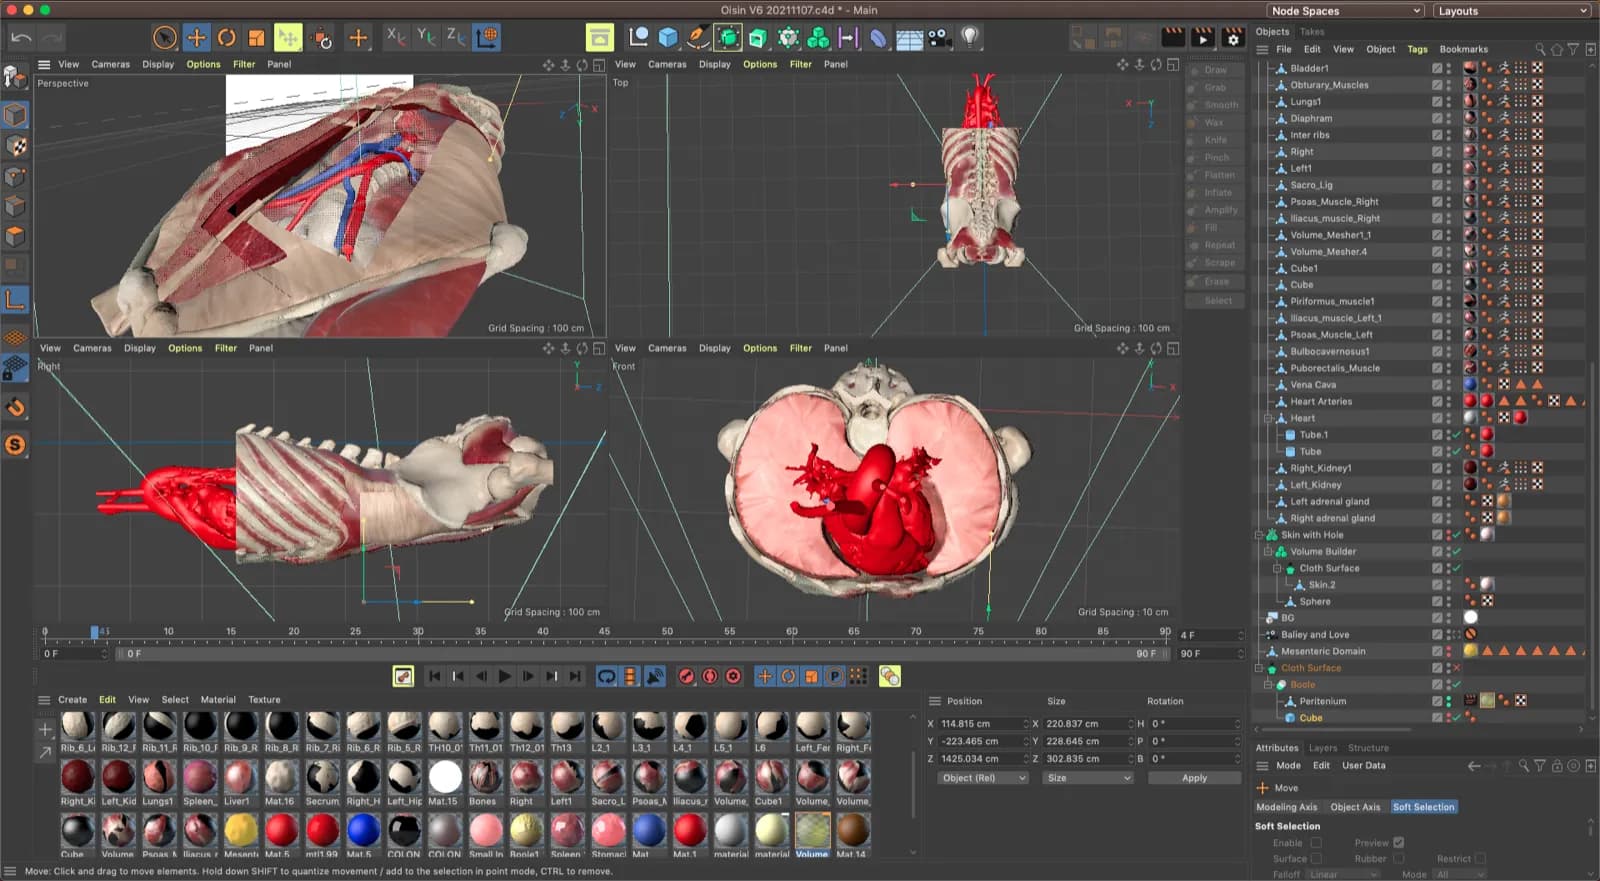Image resolution: width=1600 pixels, height=881 pixels.
Task: Add a Cube primitive from toolbar
Action: [668, 38]
